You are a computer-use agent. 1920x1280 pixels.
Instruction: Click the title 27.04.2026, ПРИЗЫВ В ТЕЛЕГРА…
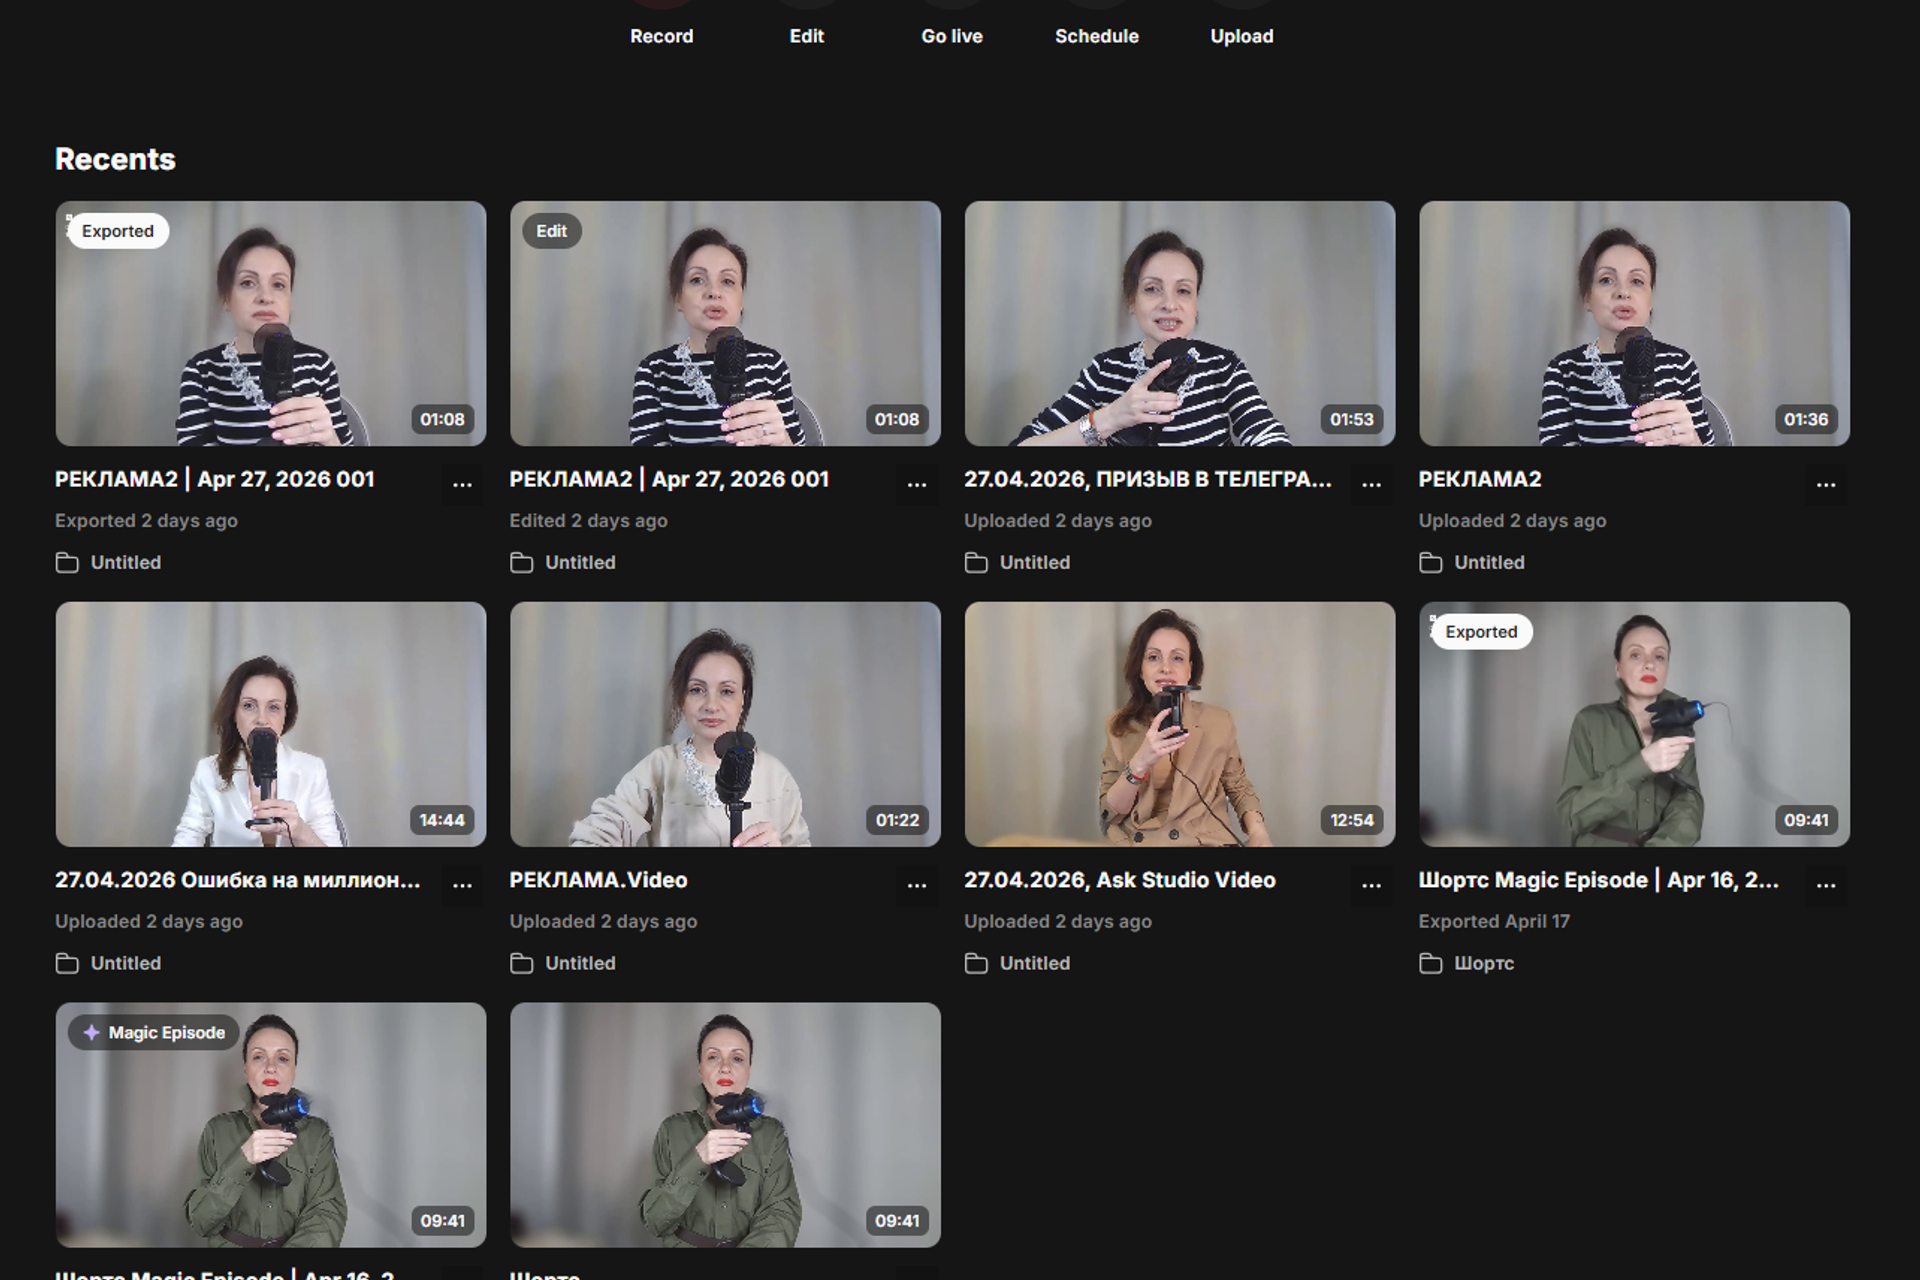click(x=1148, y=479)
